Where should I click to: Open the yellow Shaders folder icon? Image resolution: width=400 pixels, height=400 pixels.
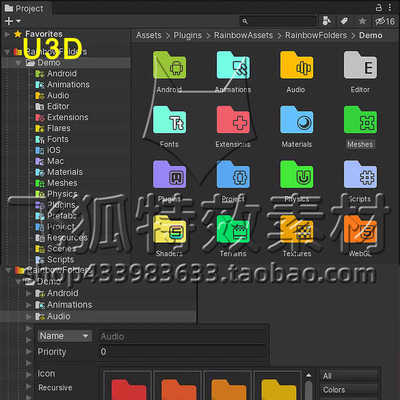pyautogui.click(x=169, y=229)
